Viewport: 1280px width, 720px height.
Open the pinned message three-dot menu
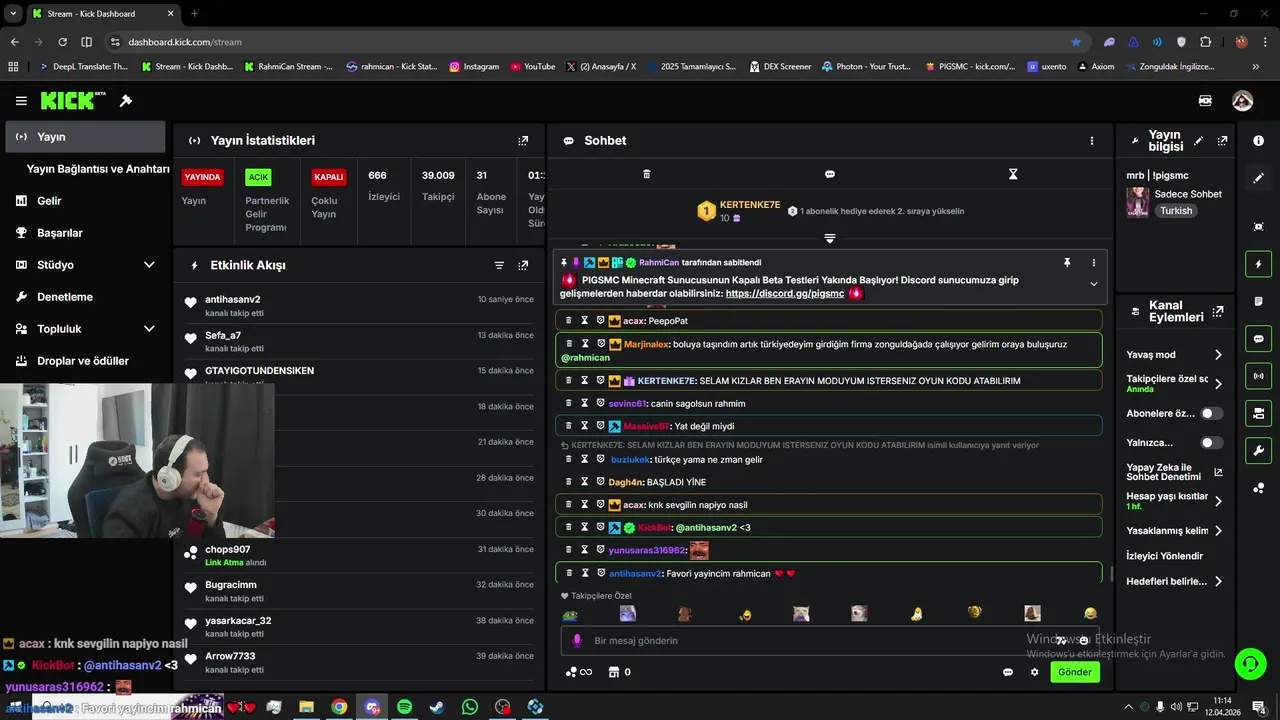(1093, 262)
